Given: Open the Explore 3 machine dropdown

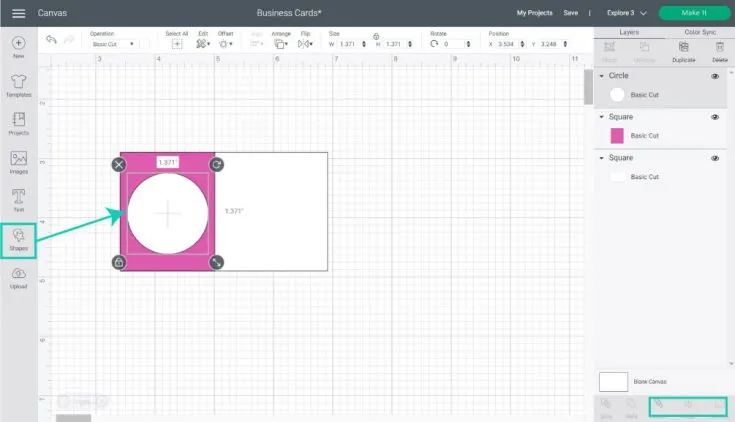Looking at the screenshot, I should 626,13.
